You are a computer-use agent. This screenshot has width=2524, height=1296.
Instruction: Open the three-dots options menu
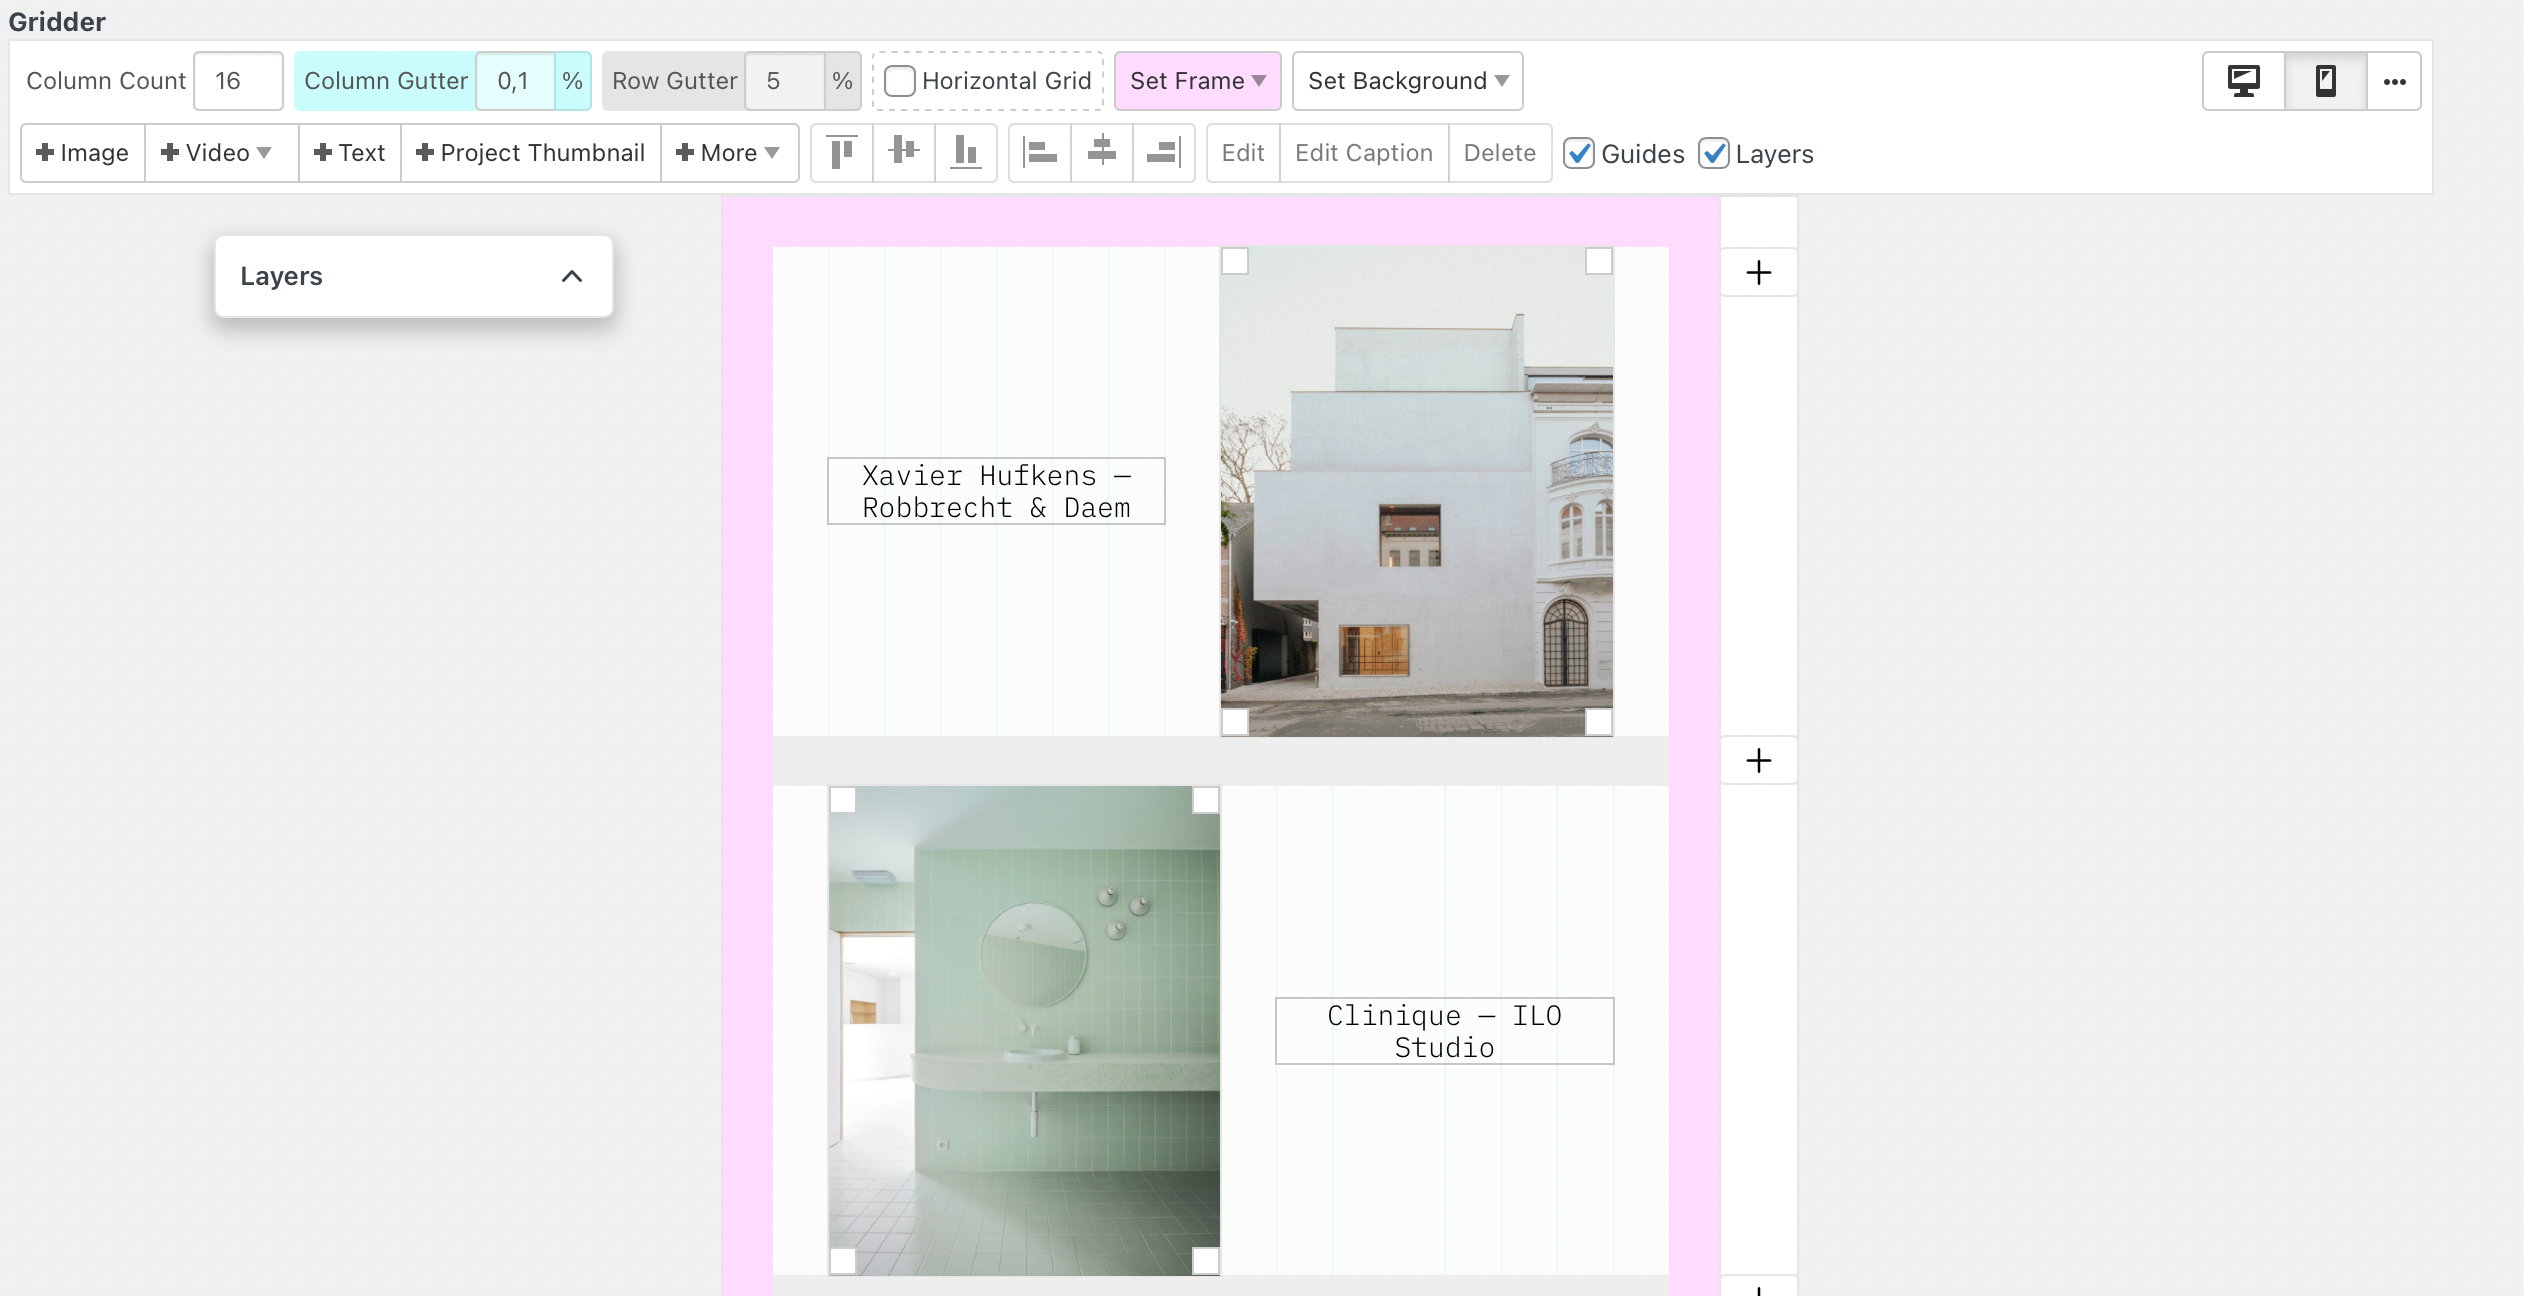click(2394, 81)
